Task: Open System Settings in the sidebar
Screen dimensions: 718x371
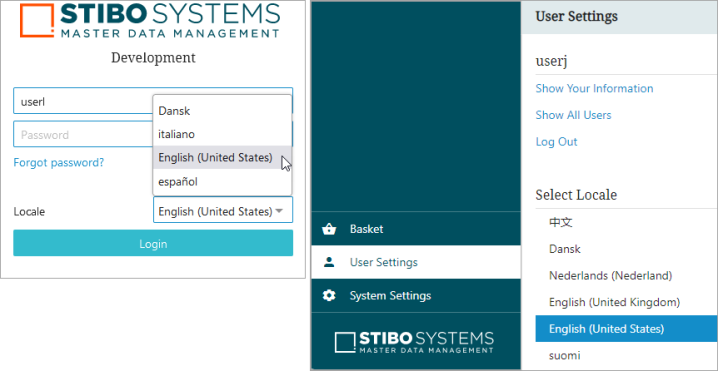Action: pyautogui.click(x=416, y=295)
